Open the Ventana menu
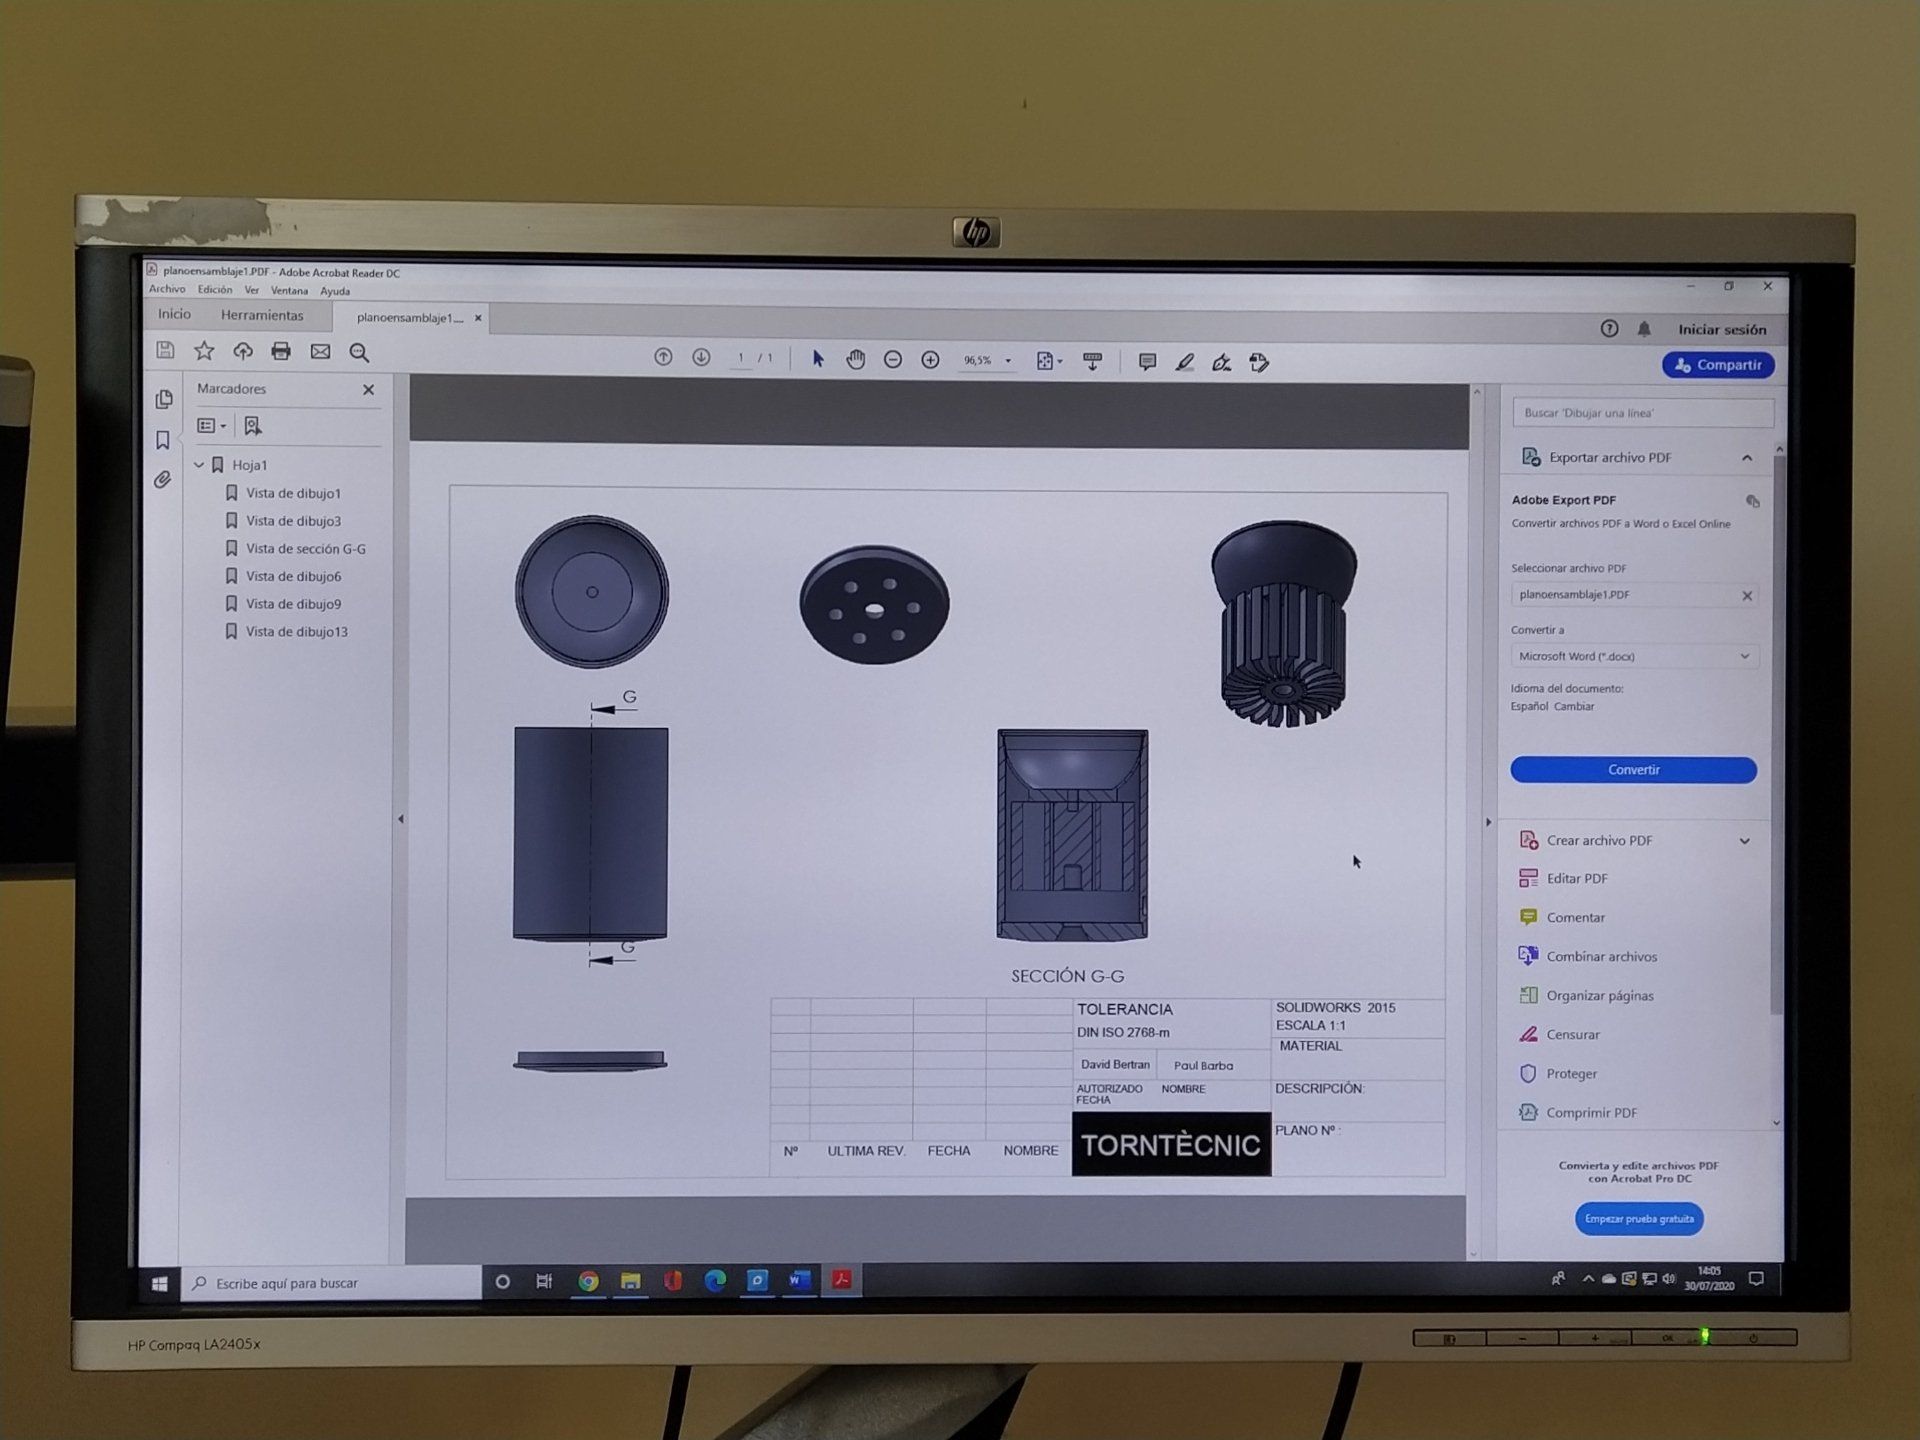1920x1440 pixels. tap(289, 291)
